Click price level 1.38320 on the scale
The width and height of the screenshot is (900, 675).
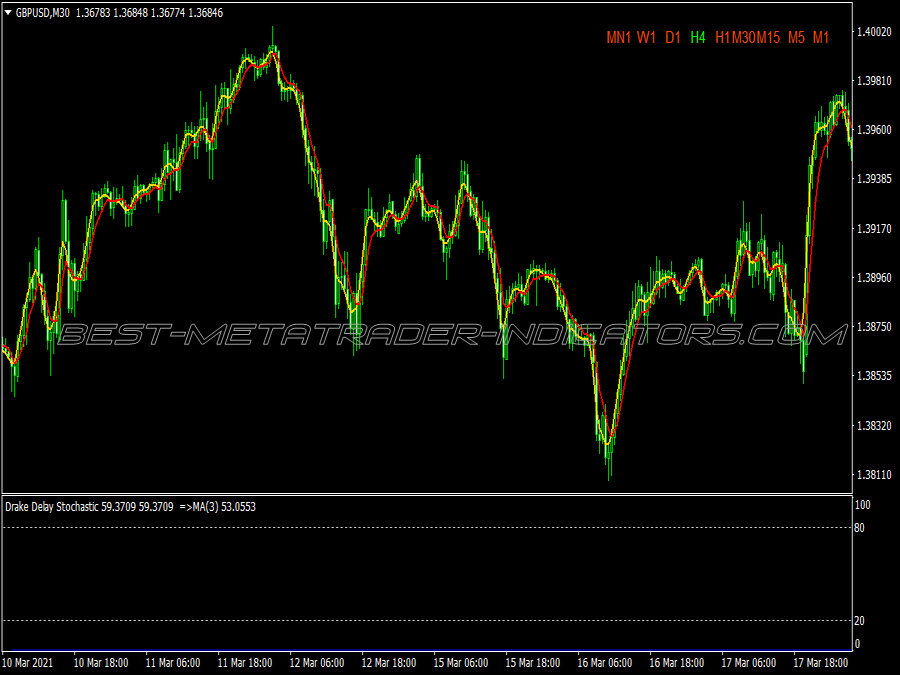(x=874, y=426)
